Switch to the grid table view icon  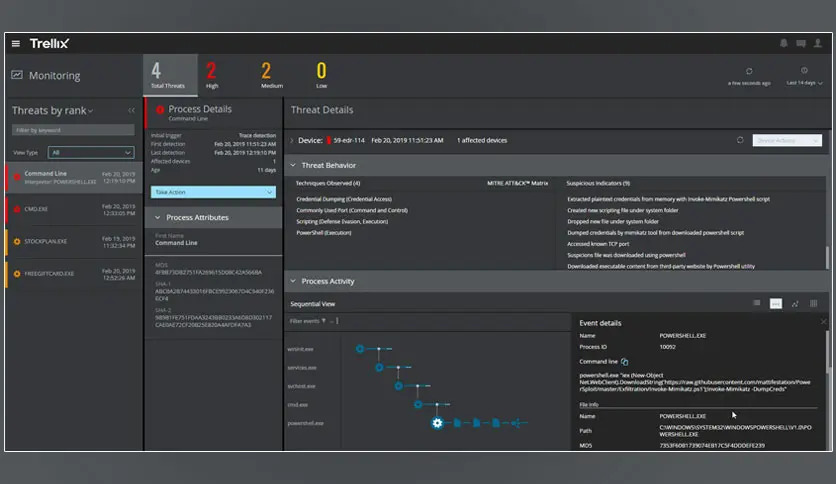click(813, 303)
